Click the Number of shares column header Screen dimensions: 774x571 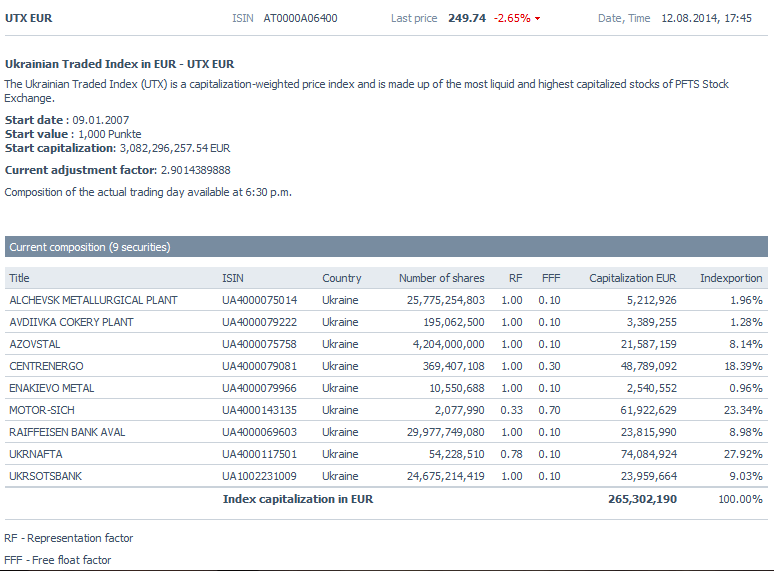442,278
